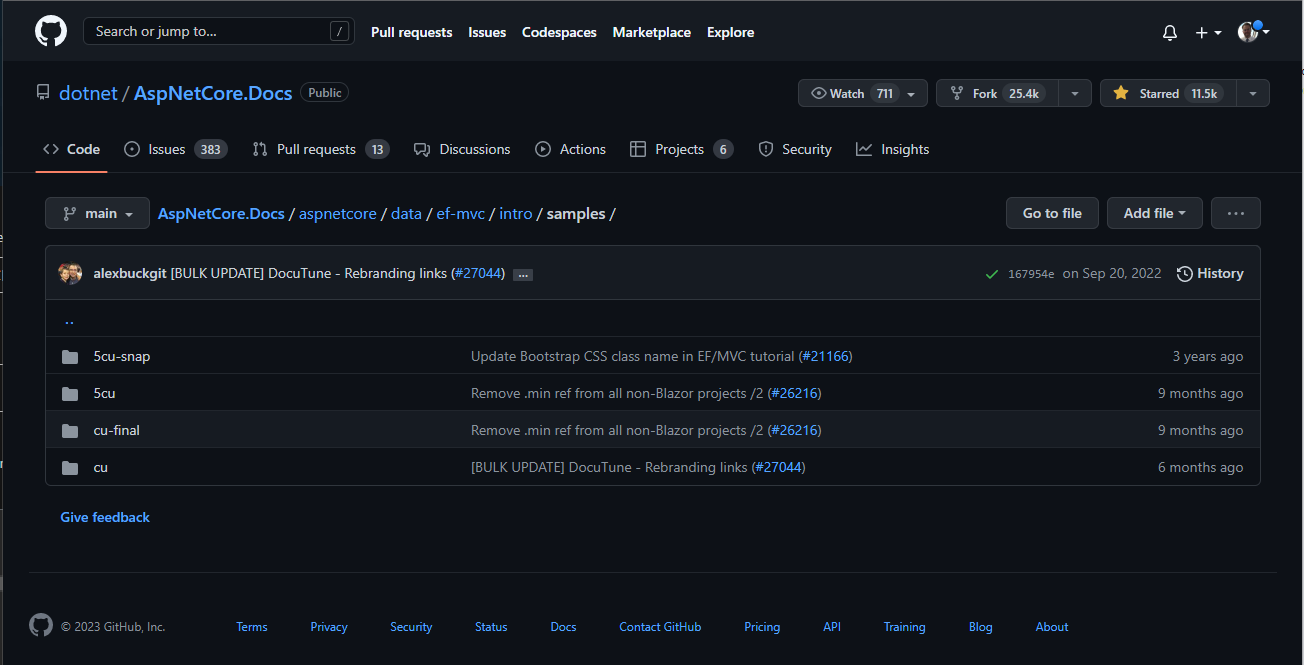
Task: Switch to the Issues tab
Action: (x=176, y=149)
